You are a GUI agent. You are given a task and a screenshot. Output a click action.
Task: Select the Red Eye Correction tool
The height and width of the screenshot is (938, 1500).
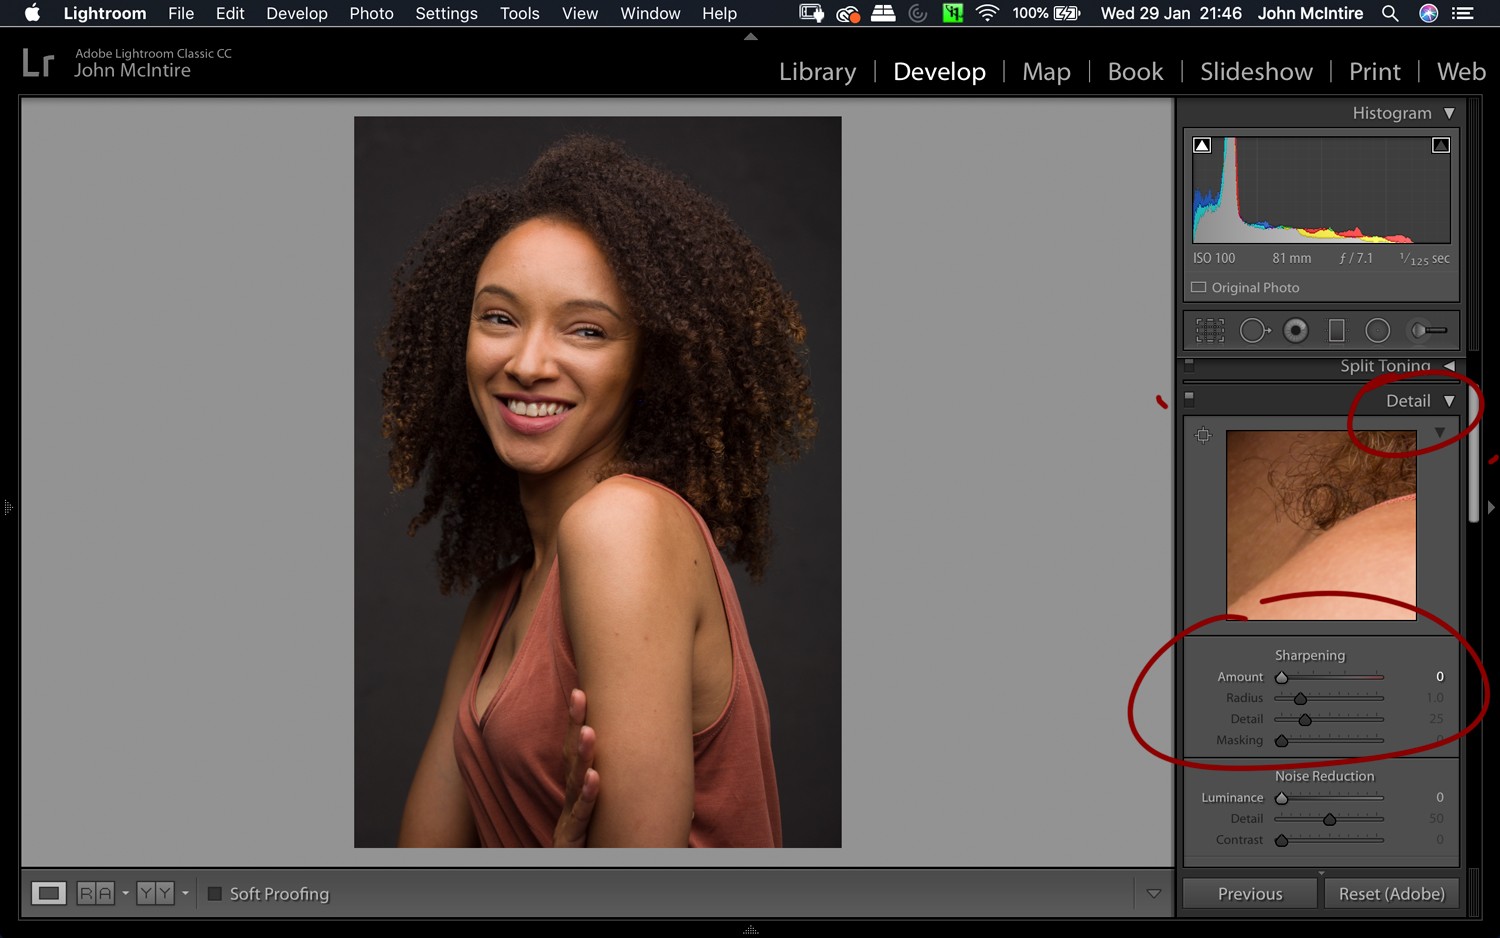(1296, 329)
